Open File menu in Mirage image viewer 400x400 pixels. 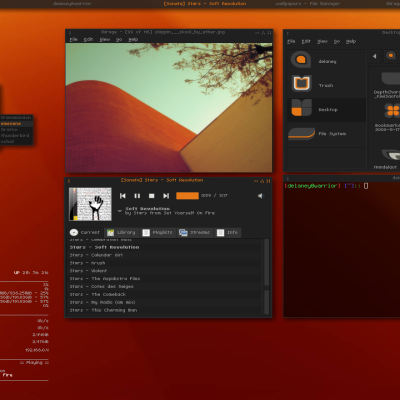tap(73, 39)
